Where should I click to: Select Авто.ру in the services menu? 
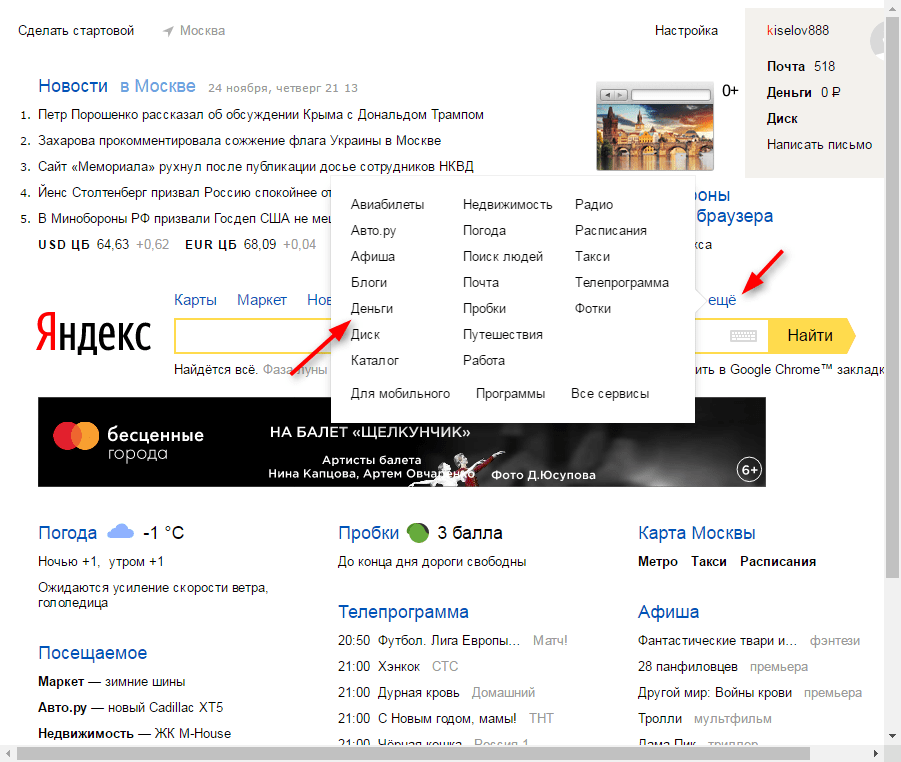point(374,231)
